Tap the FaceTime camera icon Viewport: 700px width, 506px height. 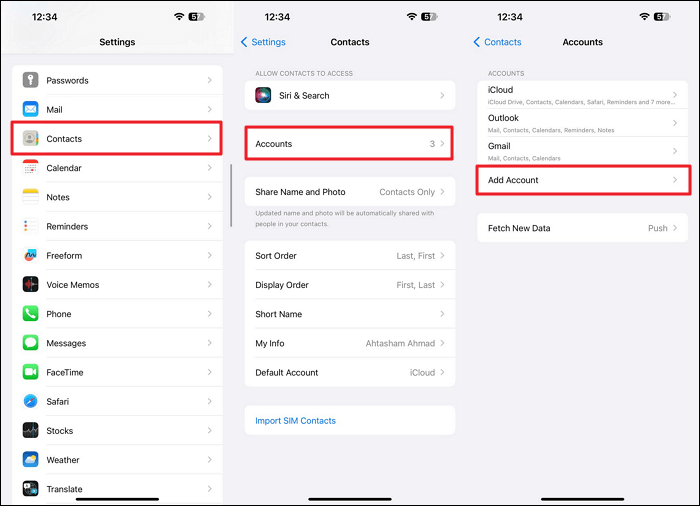tap(30, 372)
